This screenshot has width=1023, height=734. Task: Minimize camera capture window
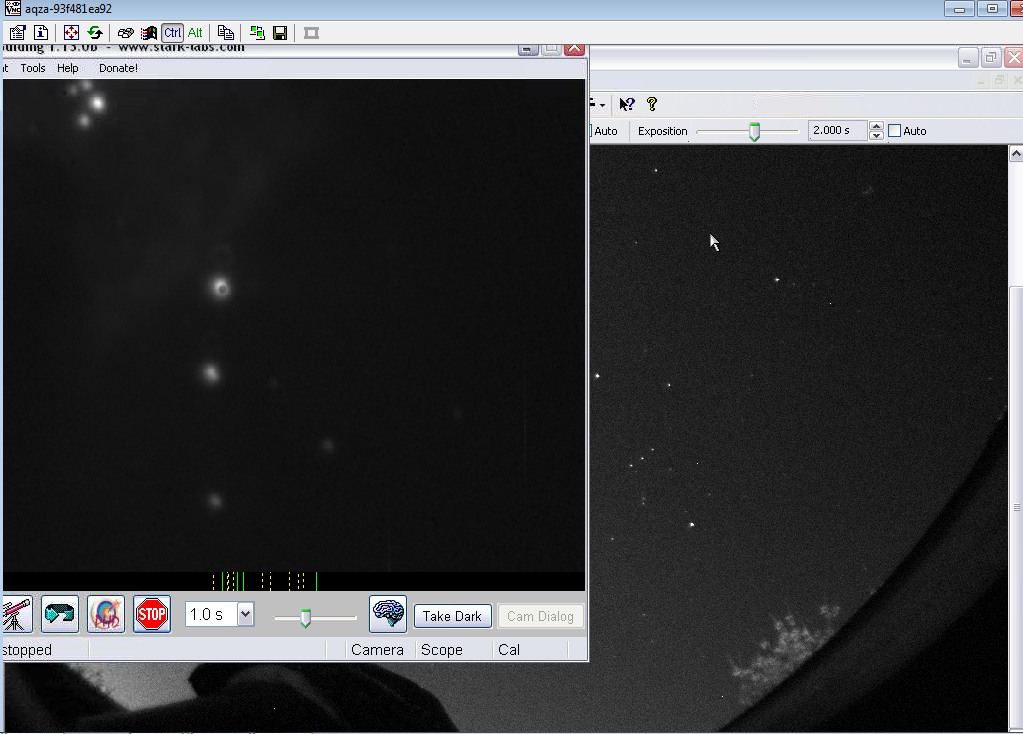pyautogui.click(x=968, y=57)
